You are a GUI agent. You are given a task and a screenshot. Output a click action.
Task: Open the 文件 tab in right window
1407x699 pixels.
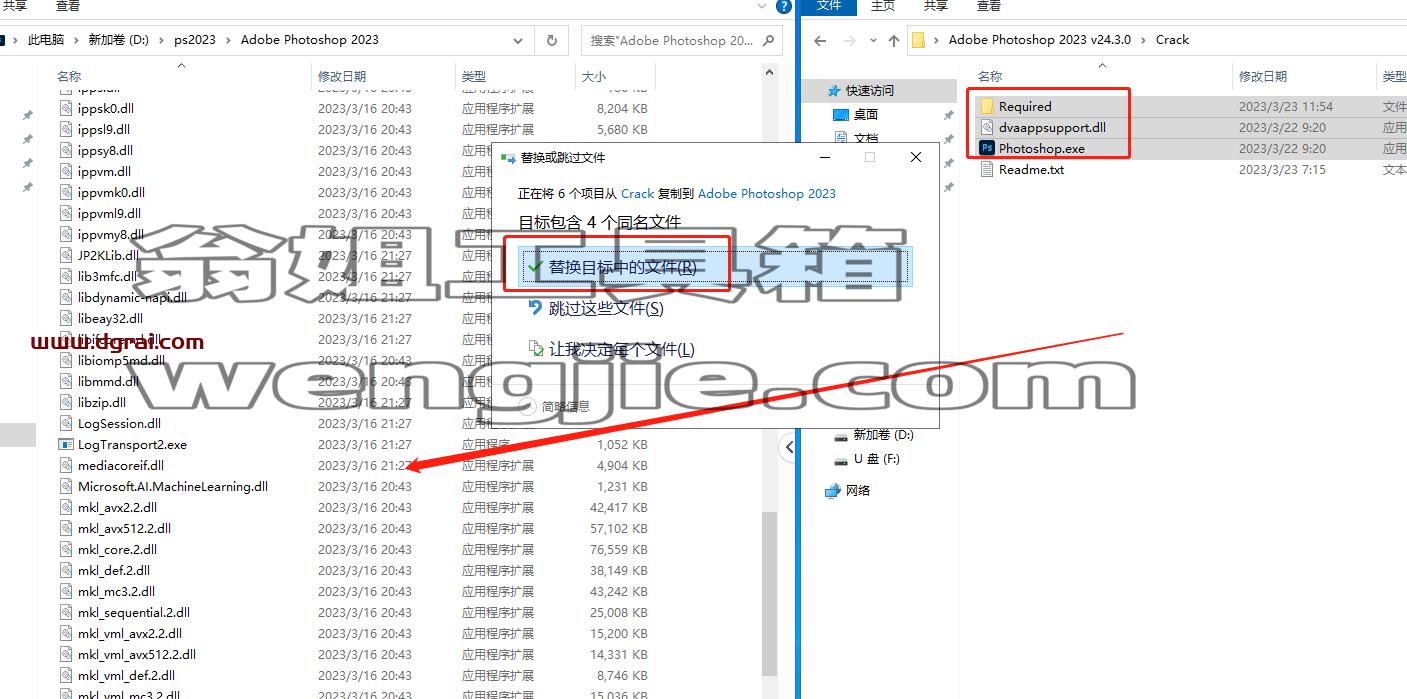829,5
